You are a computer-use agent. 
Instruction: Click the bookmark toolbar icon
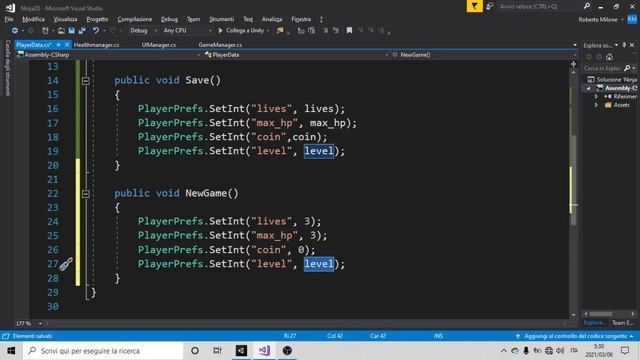pyautogui.click(x=349, y=31)
